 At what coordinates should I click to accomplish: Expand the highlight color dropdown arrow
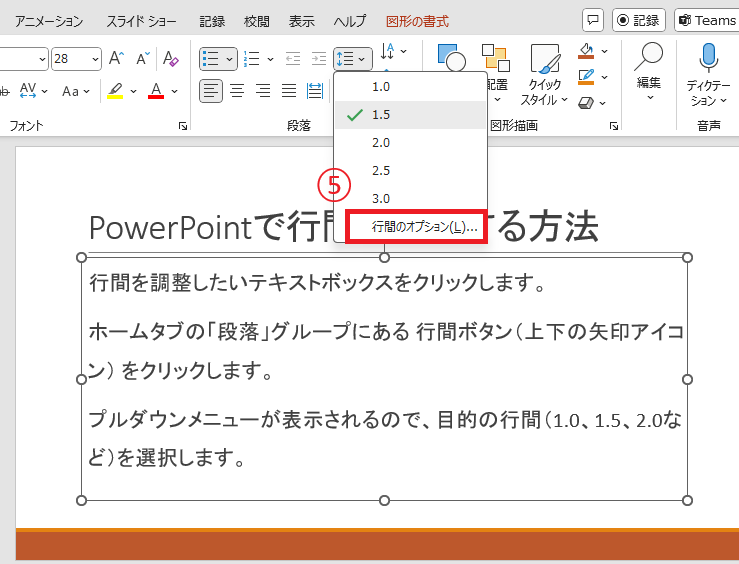click(133, 91)
